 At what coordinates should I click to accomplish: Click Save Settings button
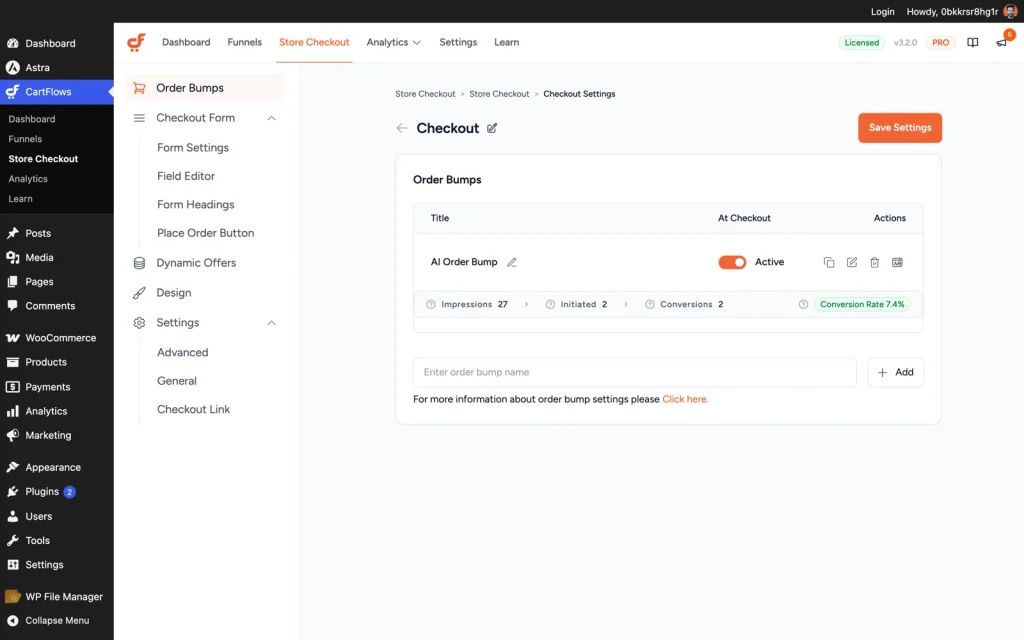click(900, 128)
